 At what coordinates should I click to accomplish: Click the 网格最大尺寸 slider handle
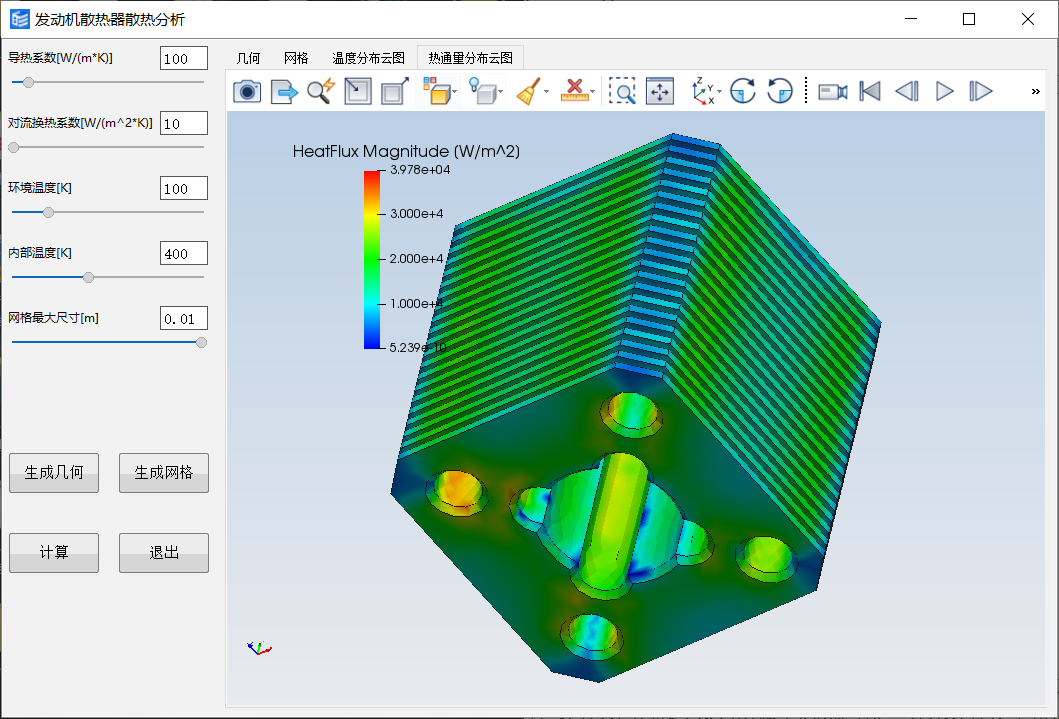point(201,342)
